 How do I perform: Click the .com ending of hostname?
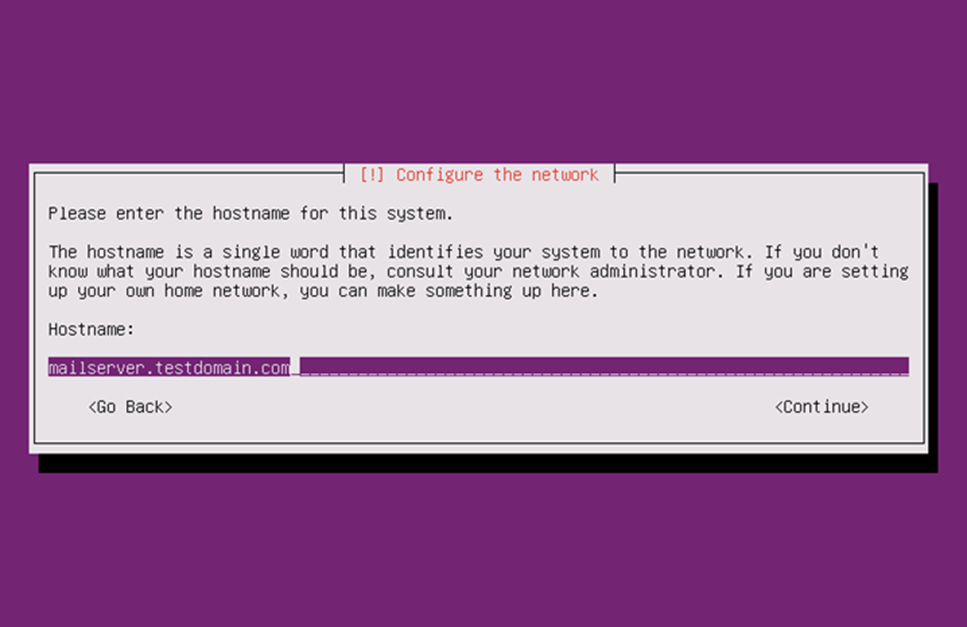point(270,368)
